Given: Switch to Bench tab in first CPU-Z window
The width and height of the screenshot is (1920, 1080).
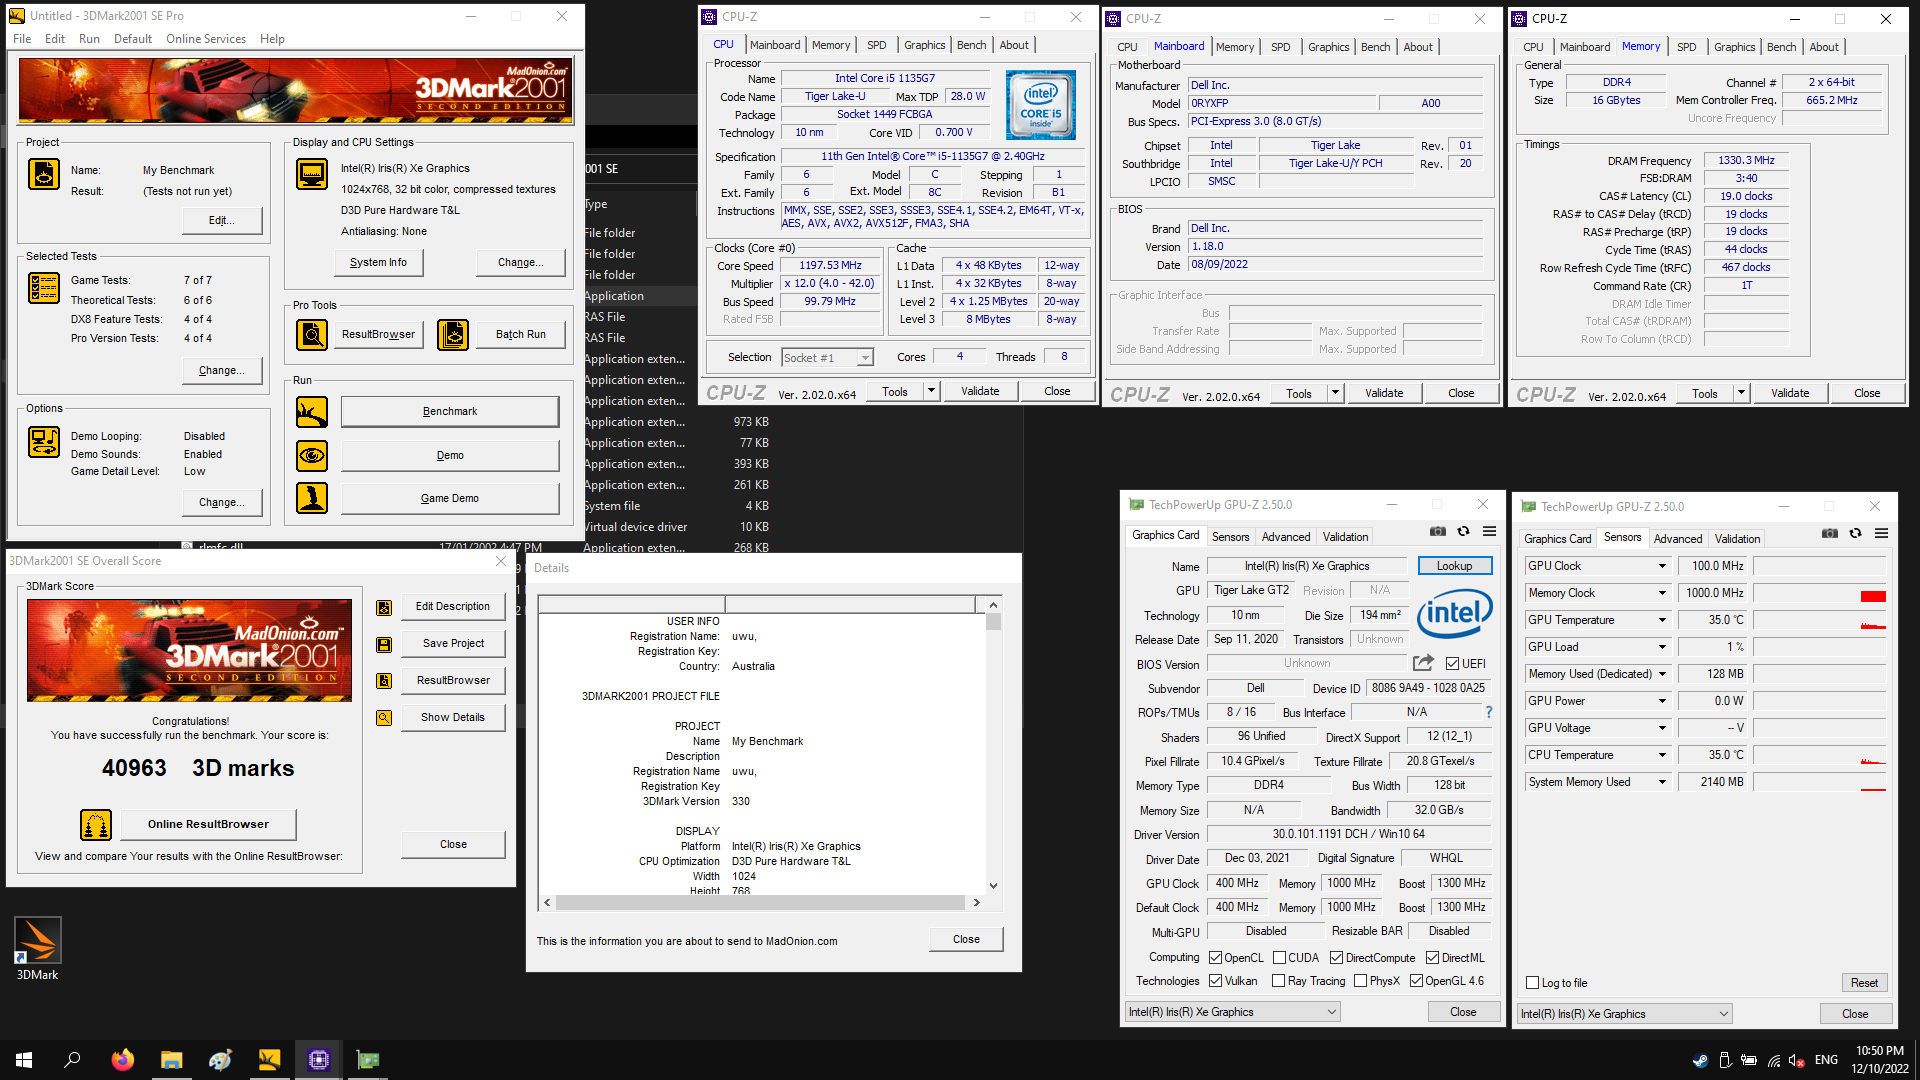Looking at the screenshot, I should pyautogui.click(x=971, y=45).
